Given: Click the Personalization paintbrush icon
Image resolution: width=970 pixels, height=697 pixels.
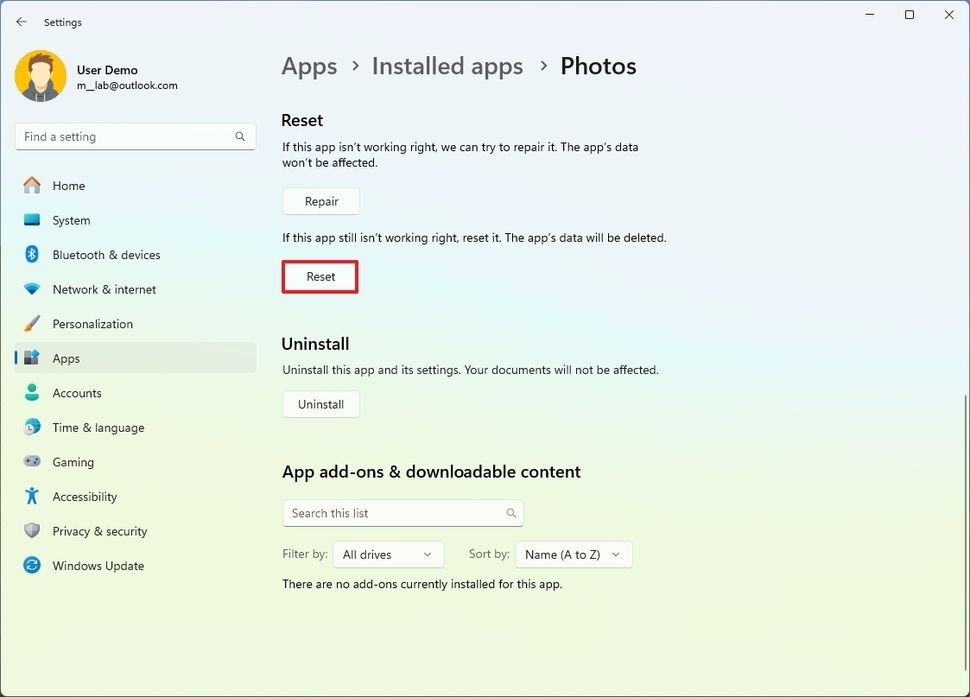Looking at the screenshot, I should point(32,323).
